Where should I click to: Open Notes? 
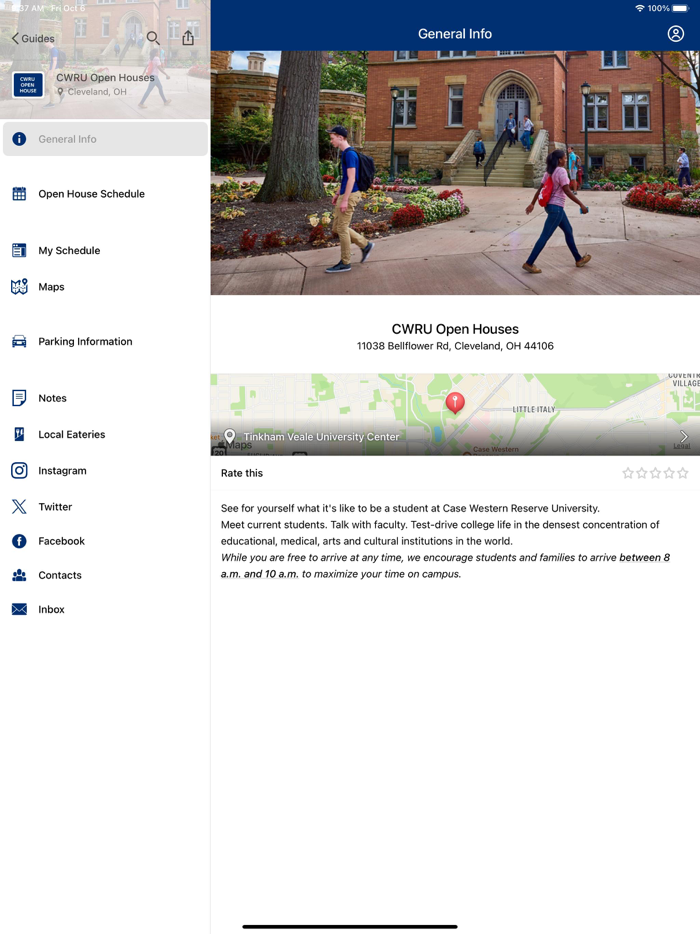105,398
